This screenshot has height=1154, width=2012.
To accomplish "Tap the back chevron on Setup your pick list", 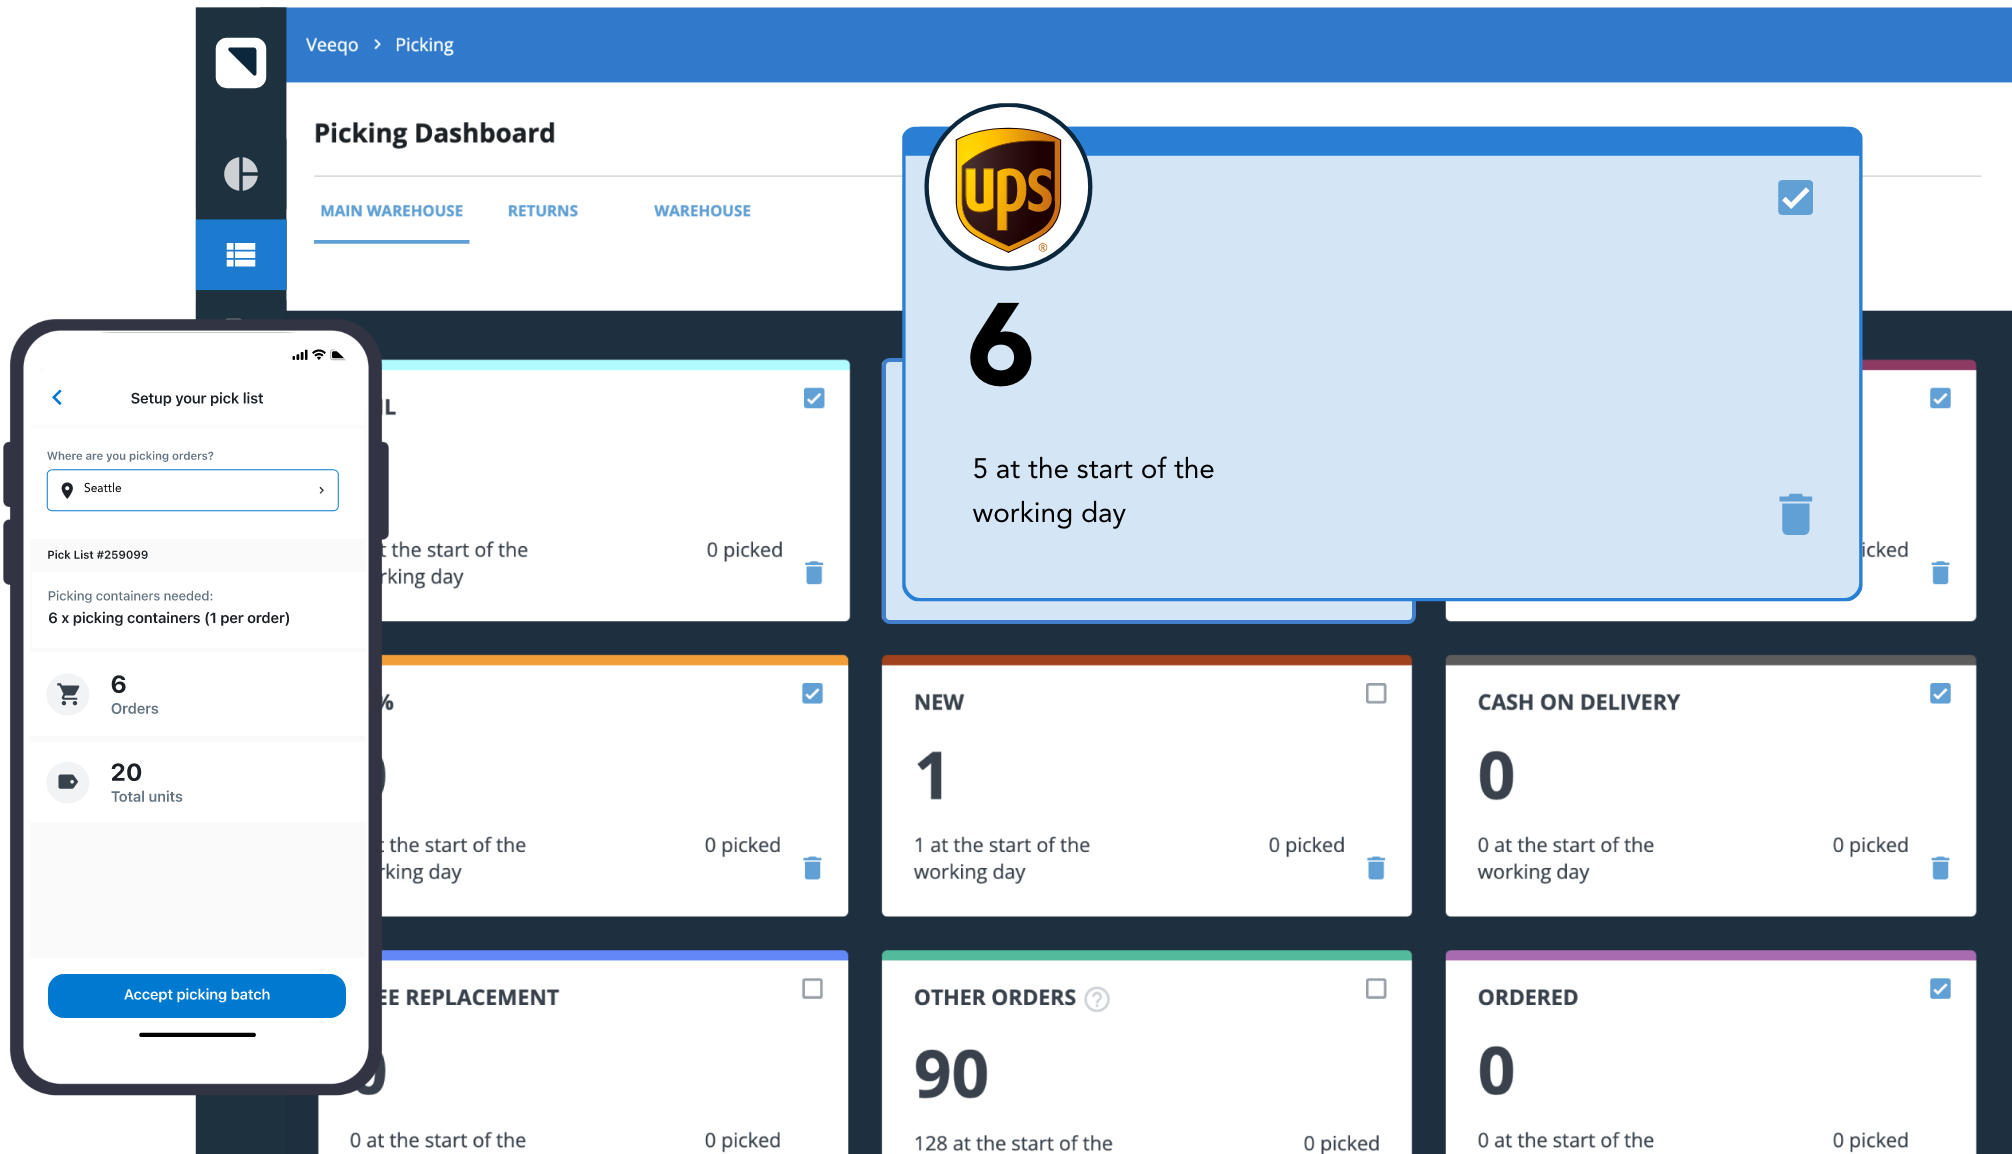I will (58, 397).
